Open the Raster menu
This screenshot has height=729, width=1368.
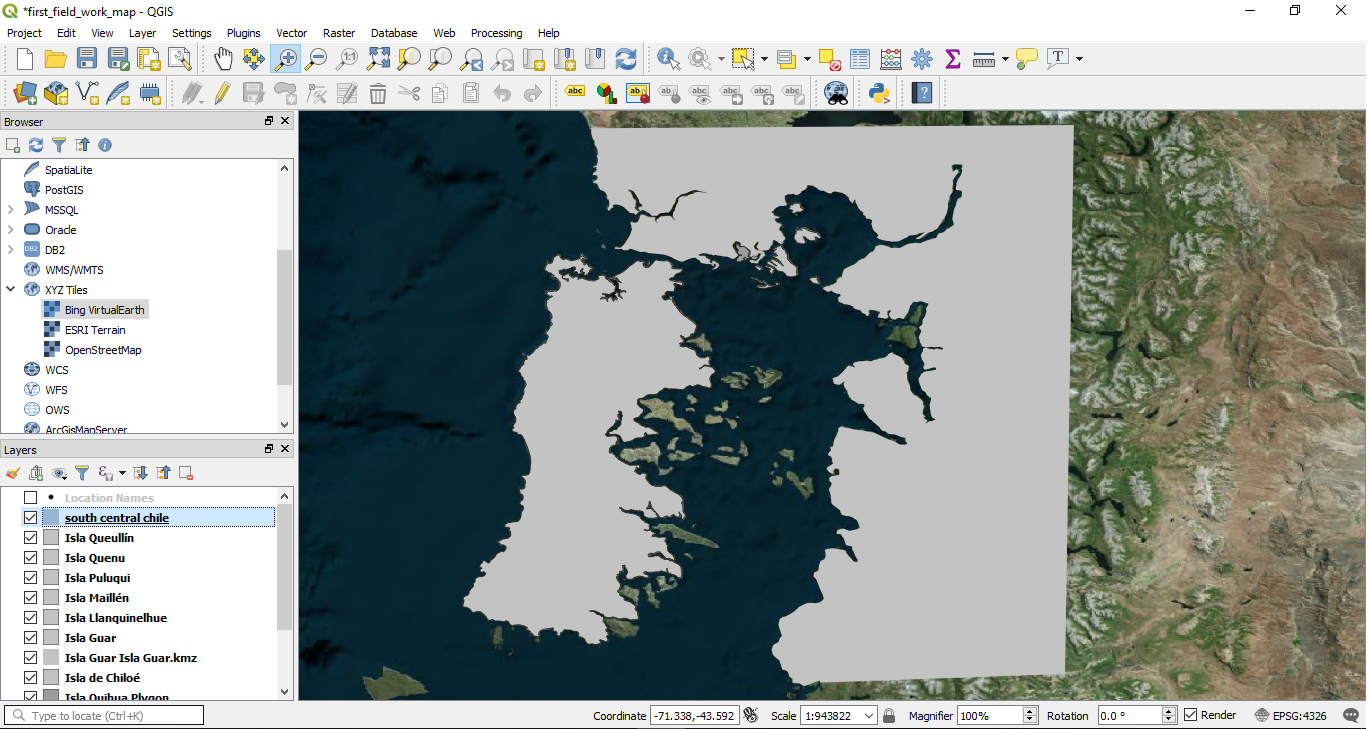click(339, 33)
